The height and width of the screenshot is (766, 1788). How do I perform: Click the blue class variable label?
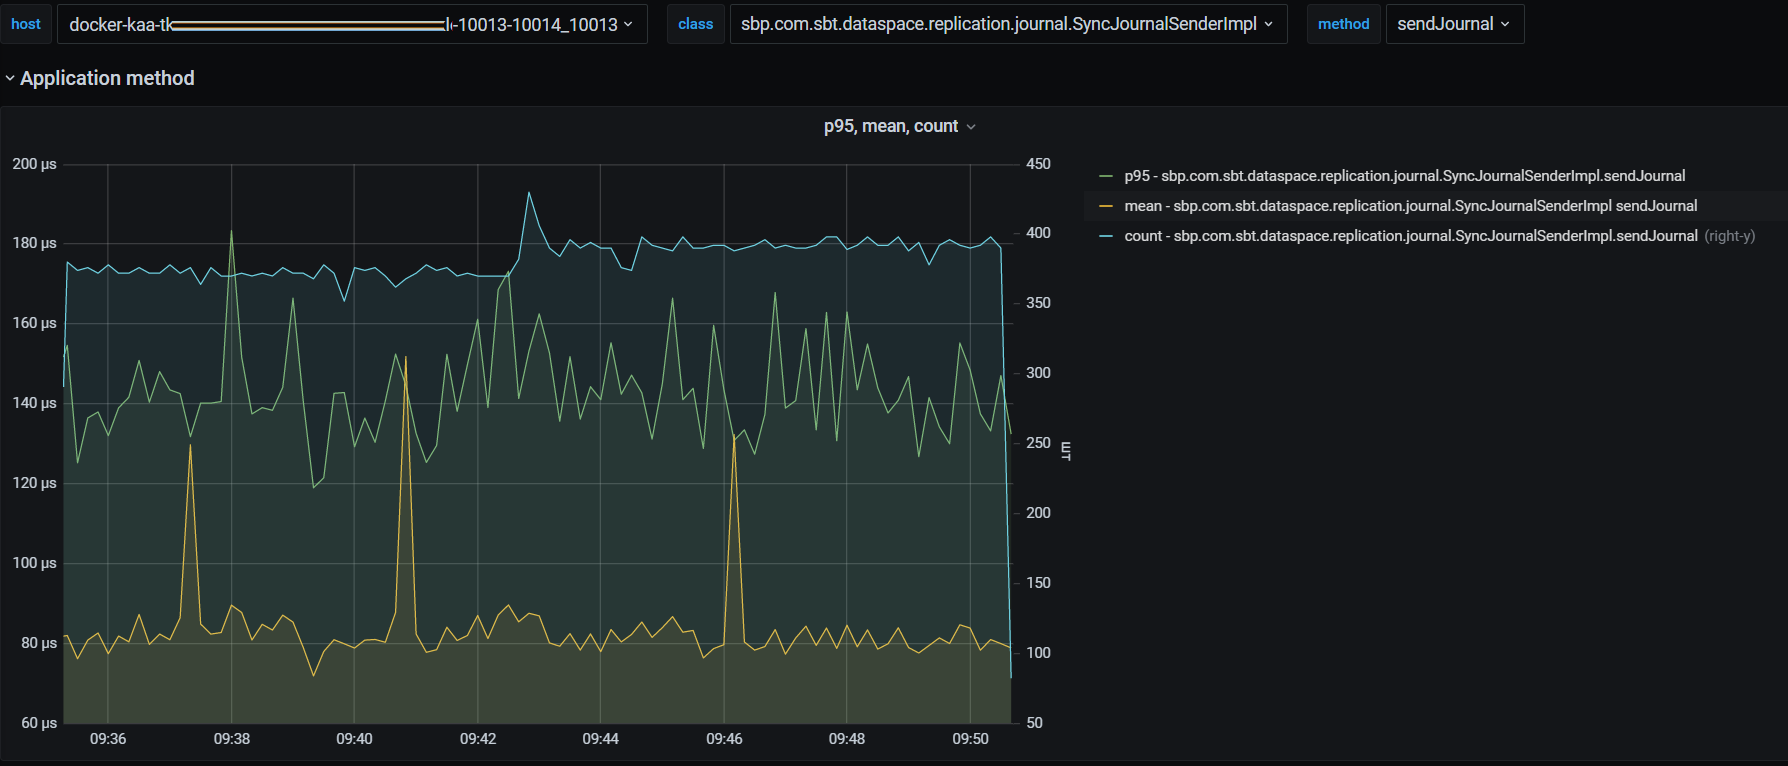click(695, 24)
